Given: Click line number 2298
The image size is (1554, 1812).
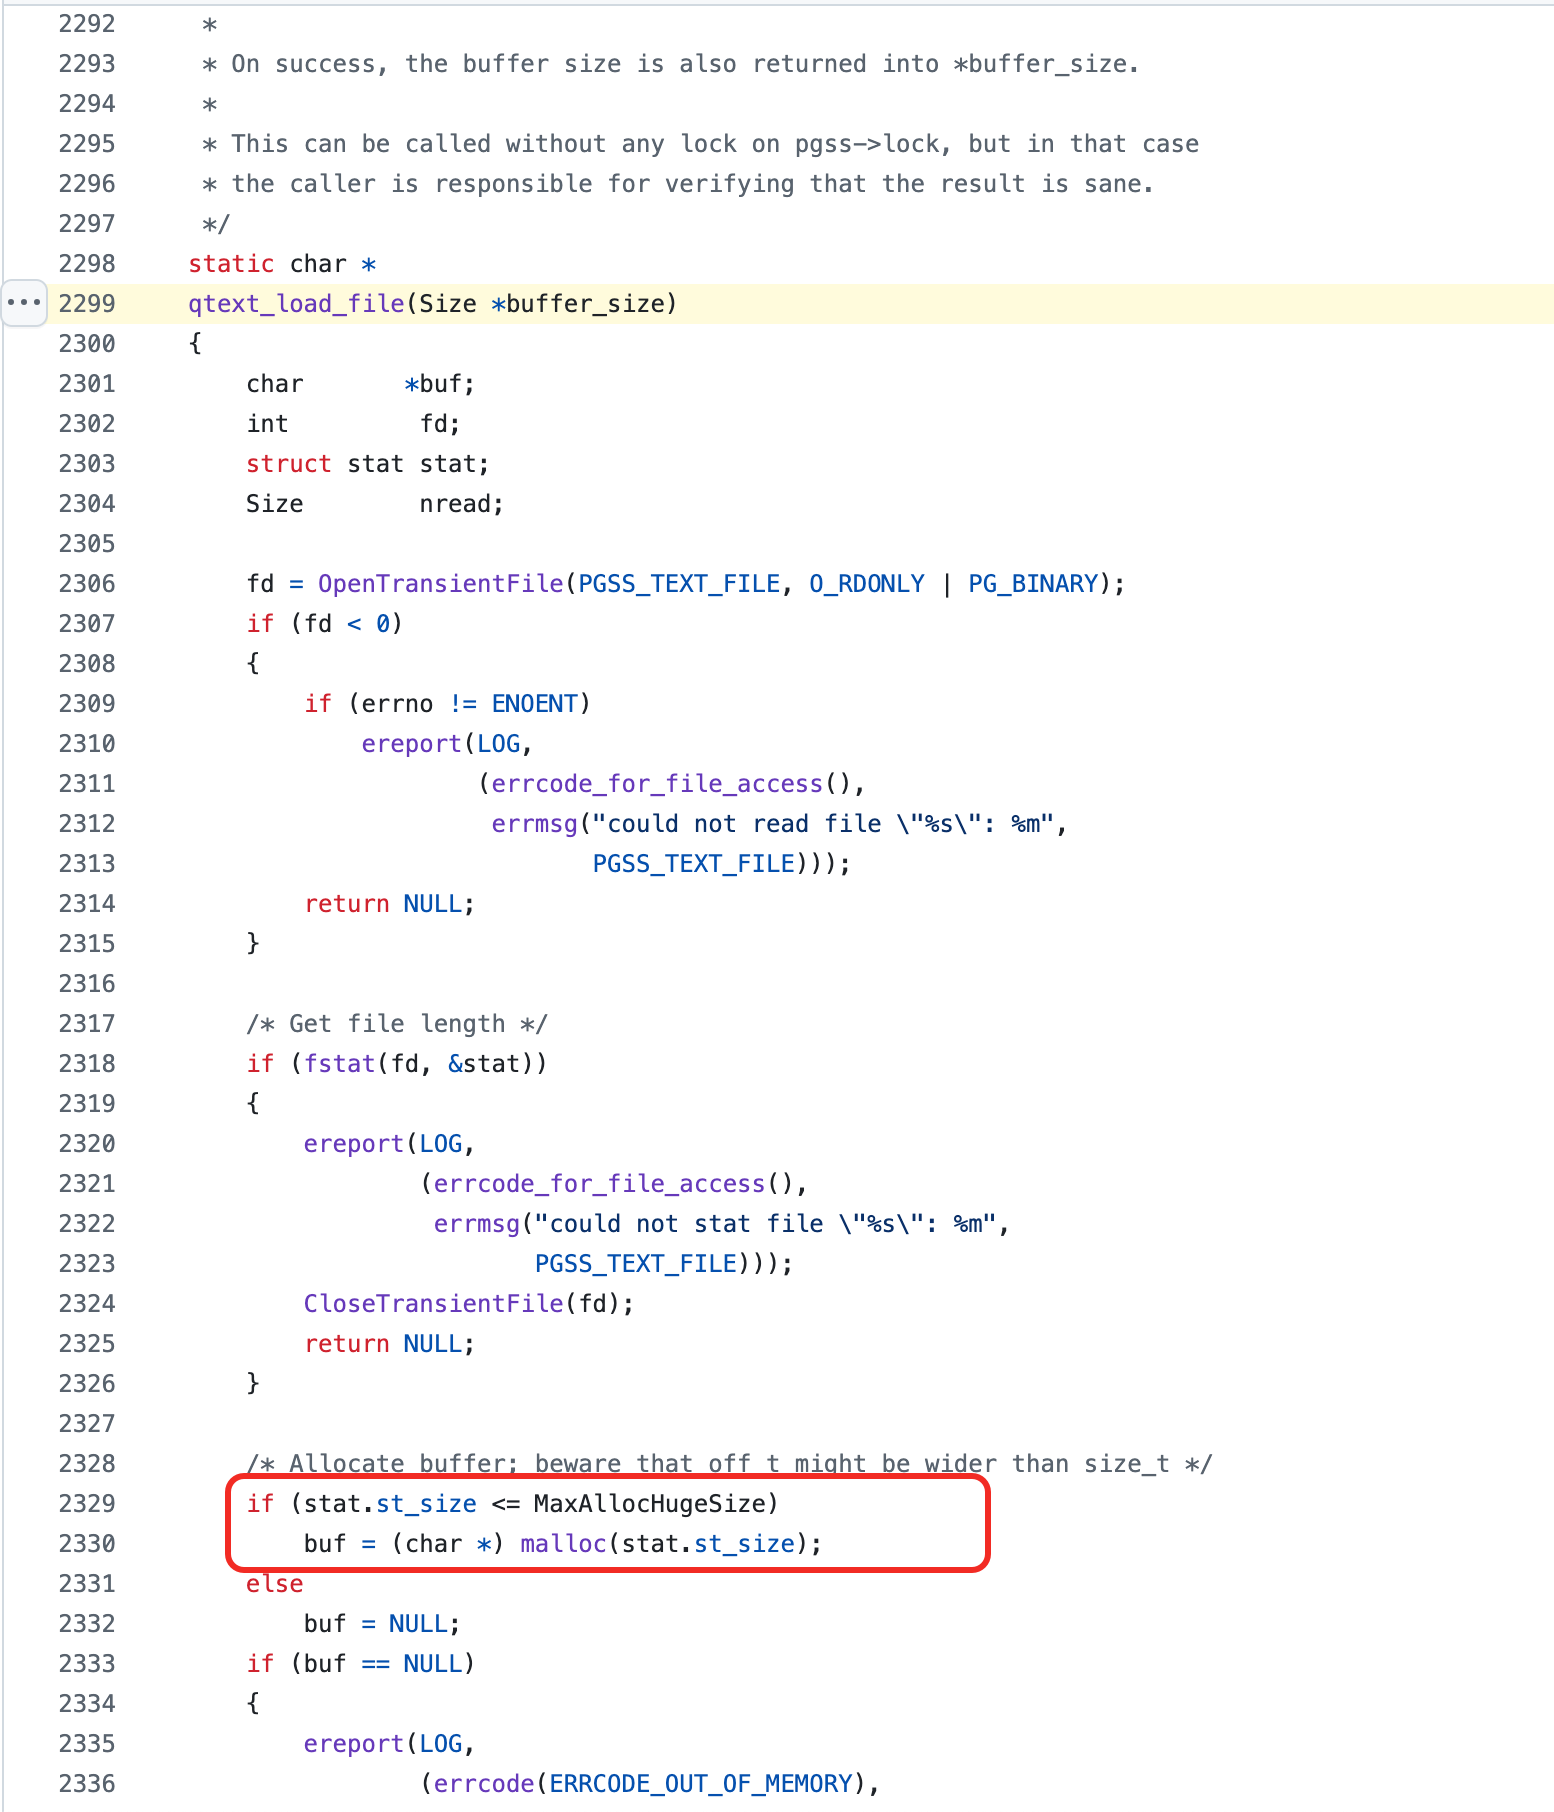Looking at the screenshot, I should (87, 263).
